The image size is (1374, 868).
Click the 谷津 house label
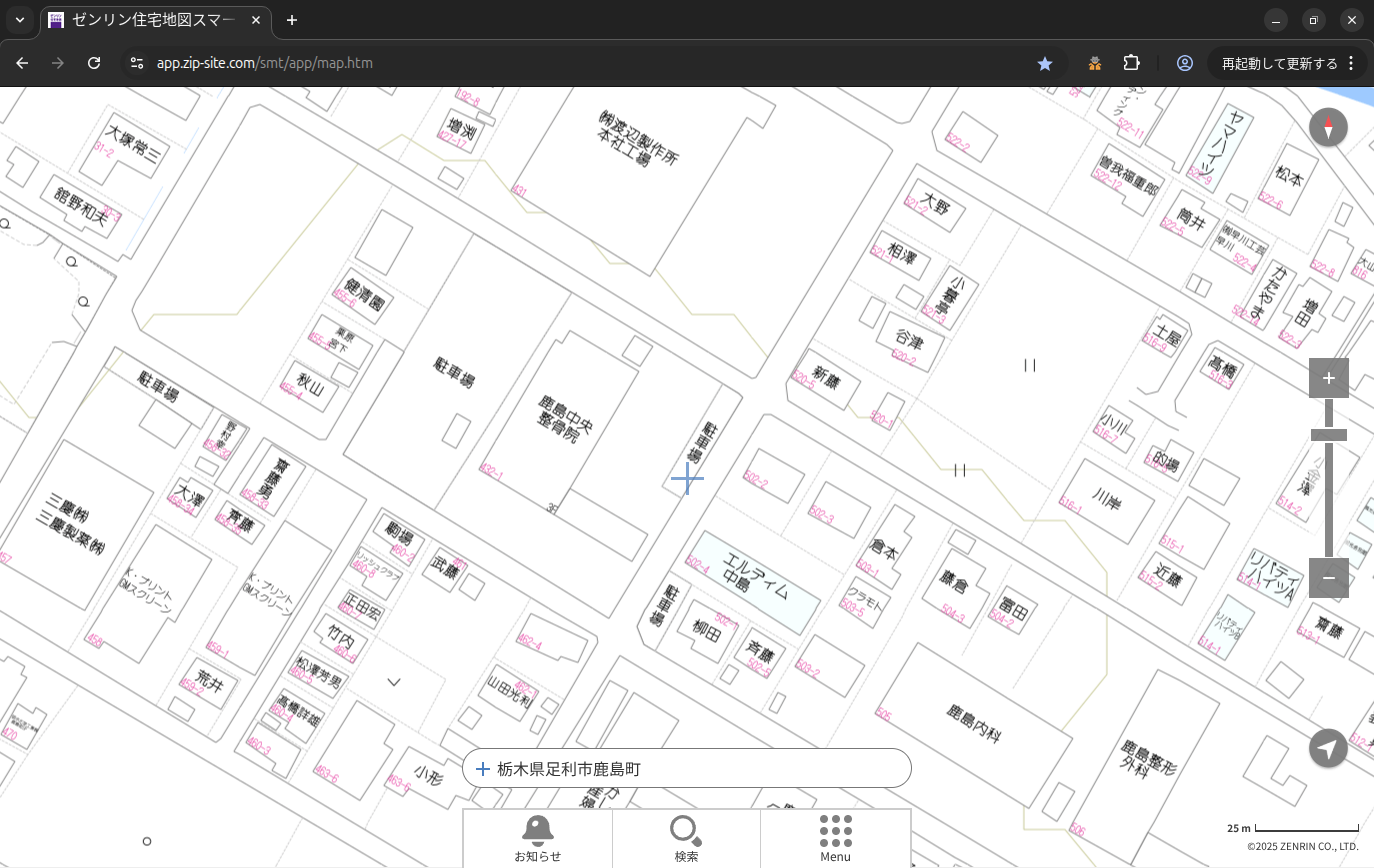(x=907, y=341)
